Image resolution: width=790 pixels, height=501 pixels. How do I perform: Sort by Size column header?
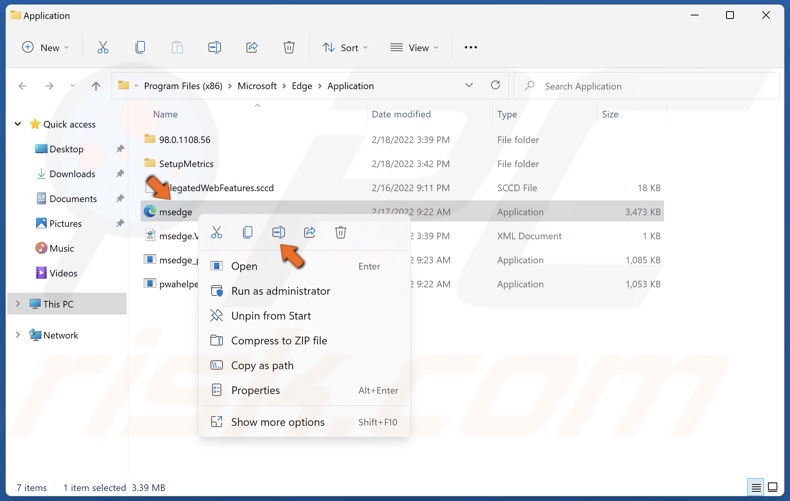(610, 114)
